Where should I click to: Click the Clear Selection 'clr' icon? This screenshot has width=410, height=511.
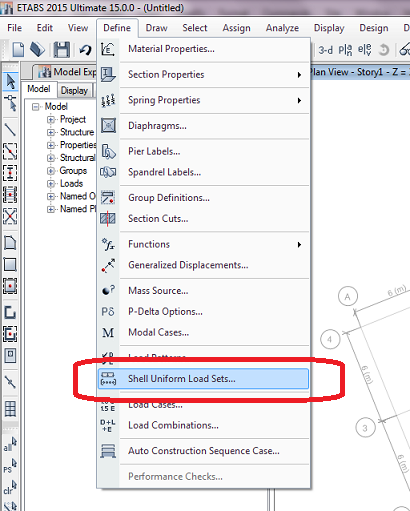pyautogui.click(x=10, y=488)
